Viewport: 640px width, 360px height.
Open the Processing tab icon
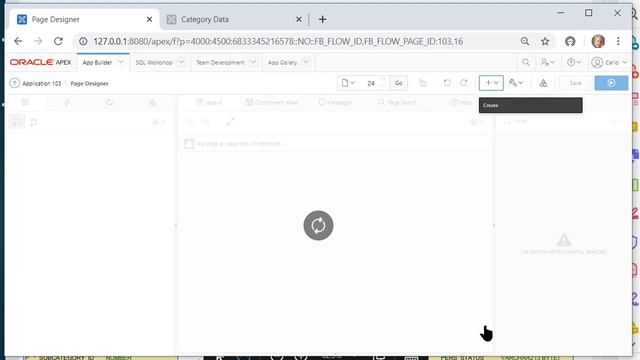click(110, 102)
